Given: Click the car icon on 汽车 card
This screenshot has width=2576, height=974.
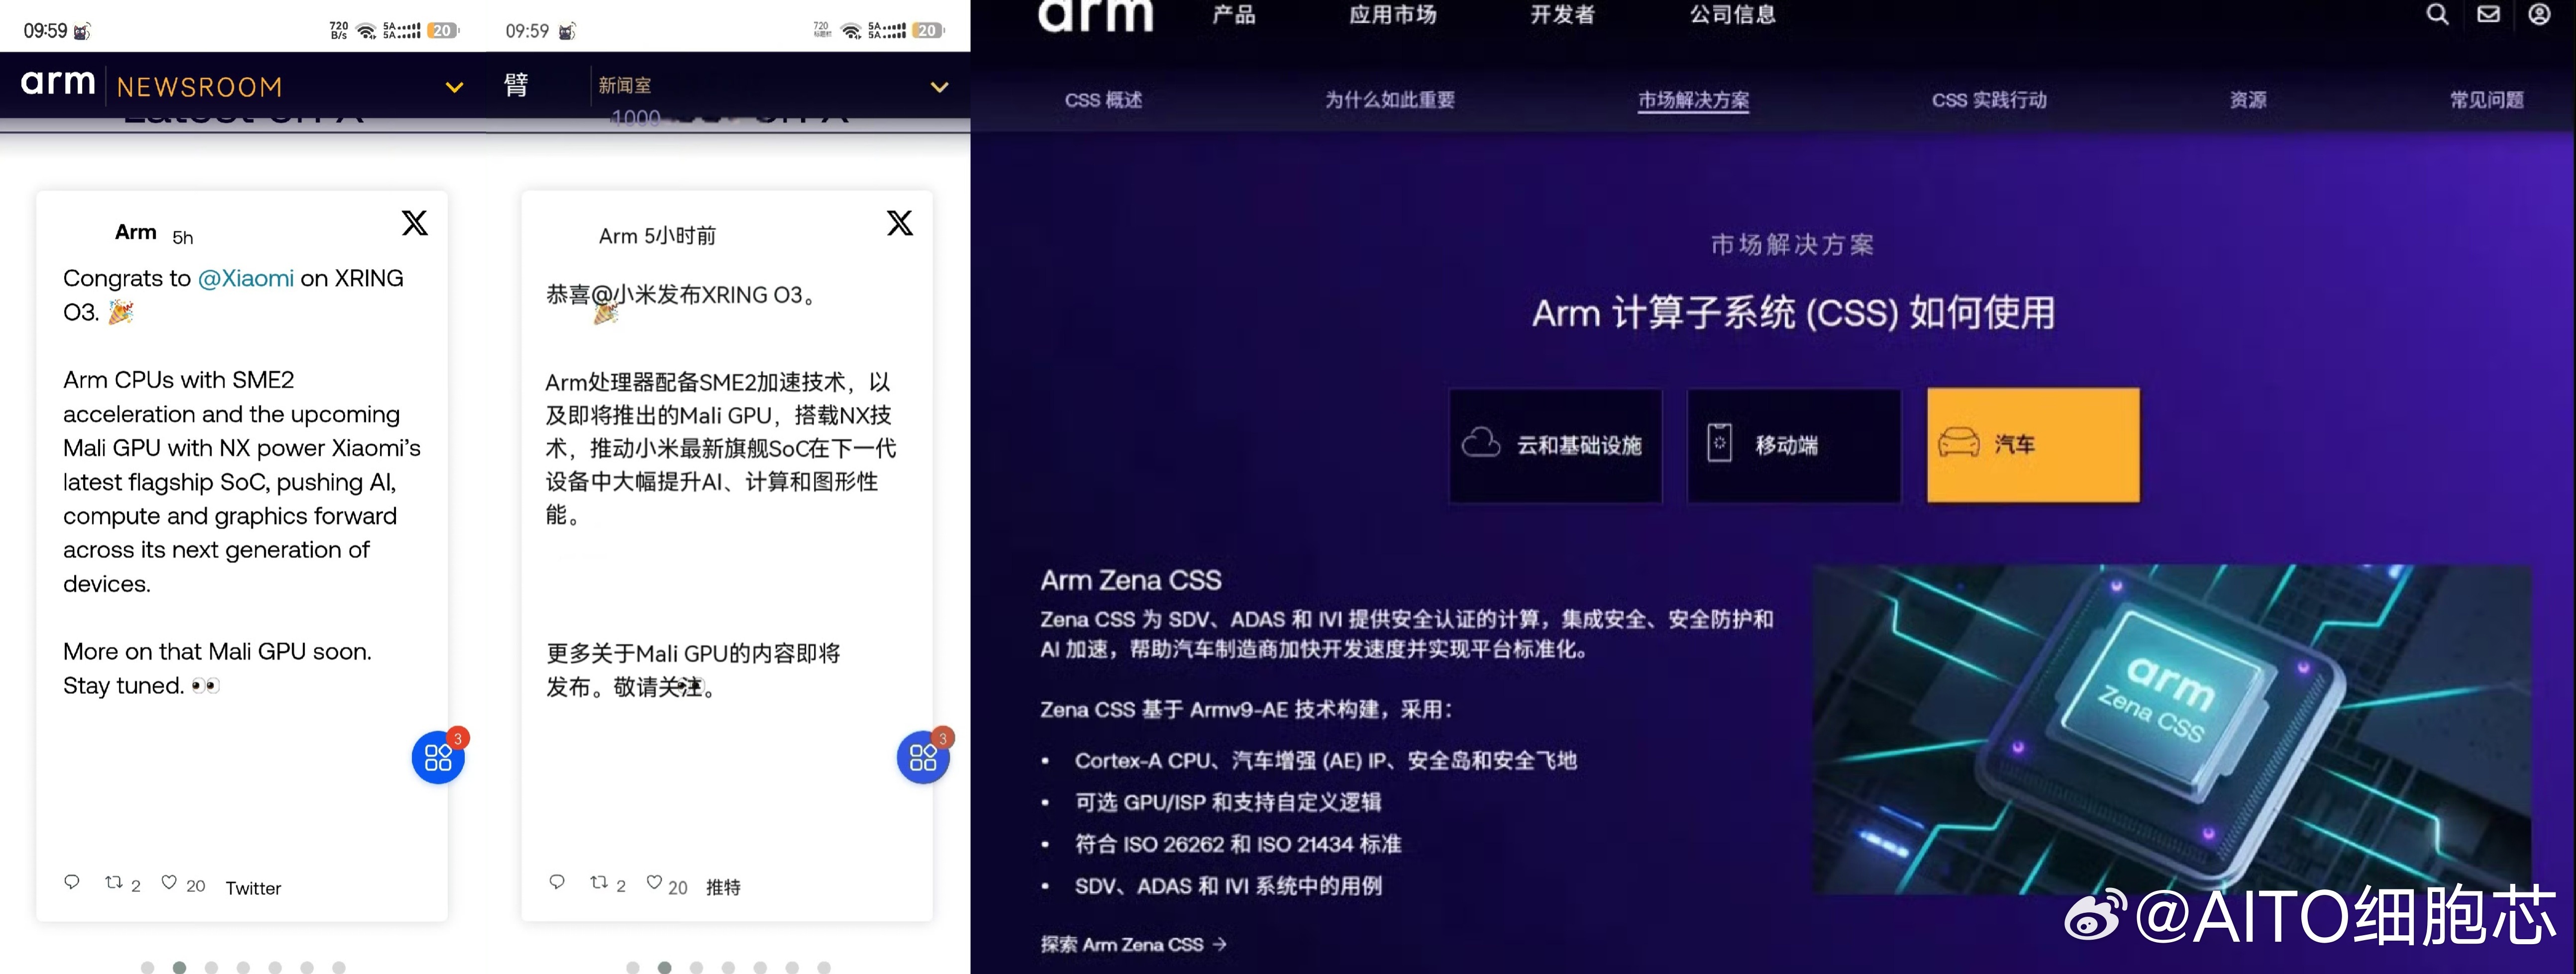Looking at the screenshot, I should (1959, 442).
